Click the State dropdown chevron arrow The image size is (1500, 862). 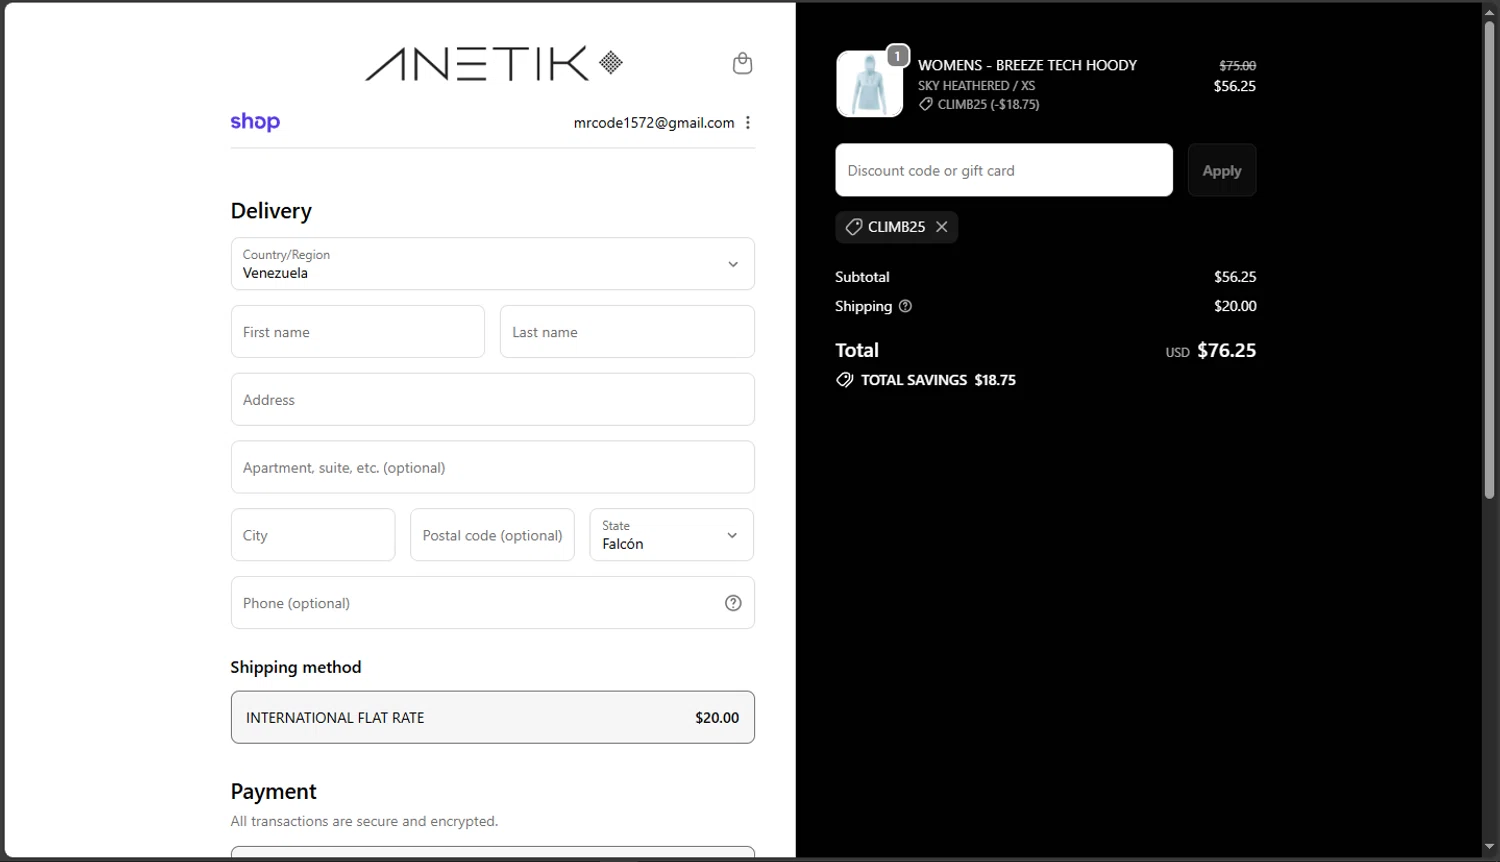pyautogui.click(x=732, y=535)
